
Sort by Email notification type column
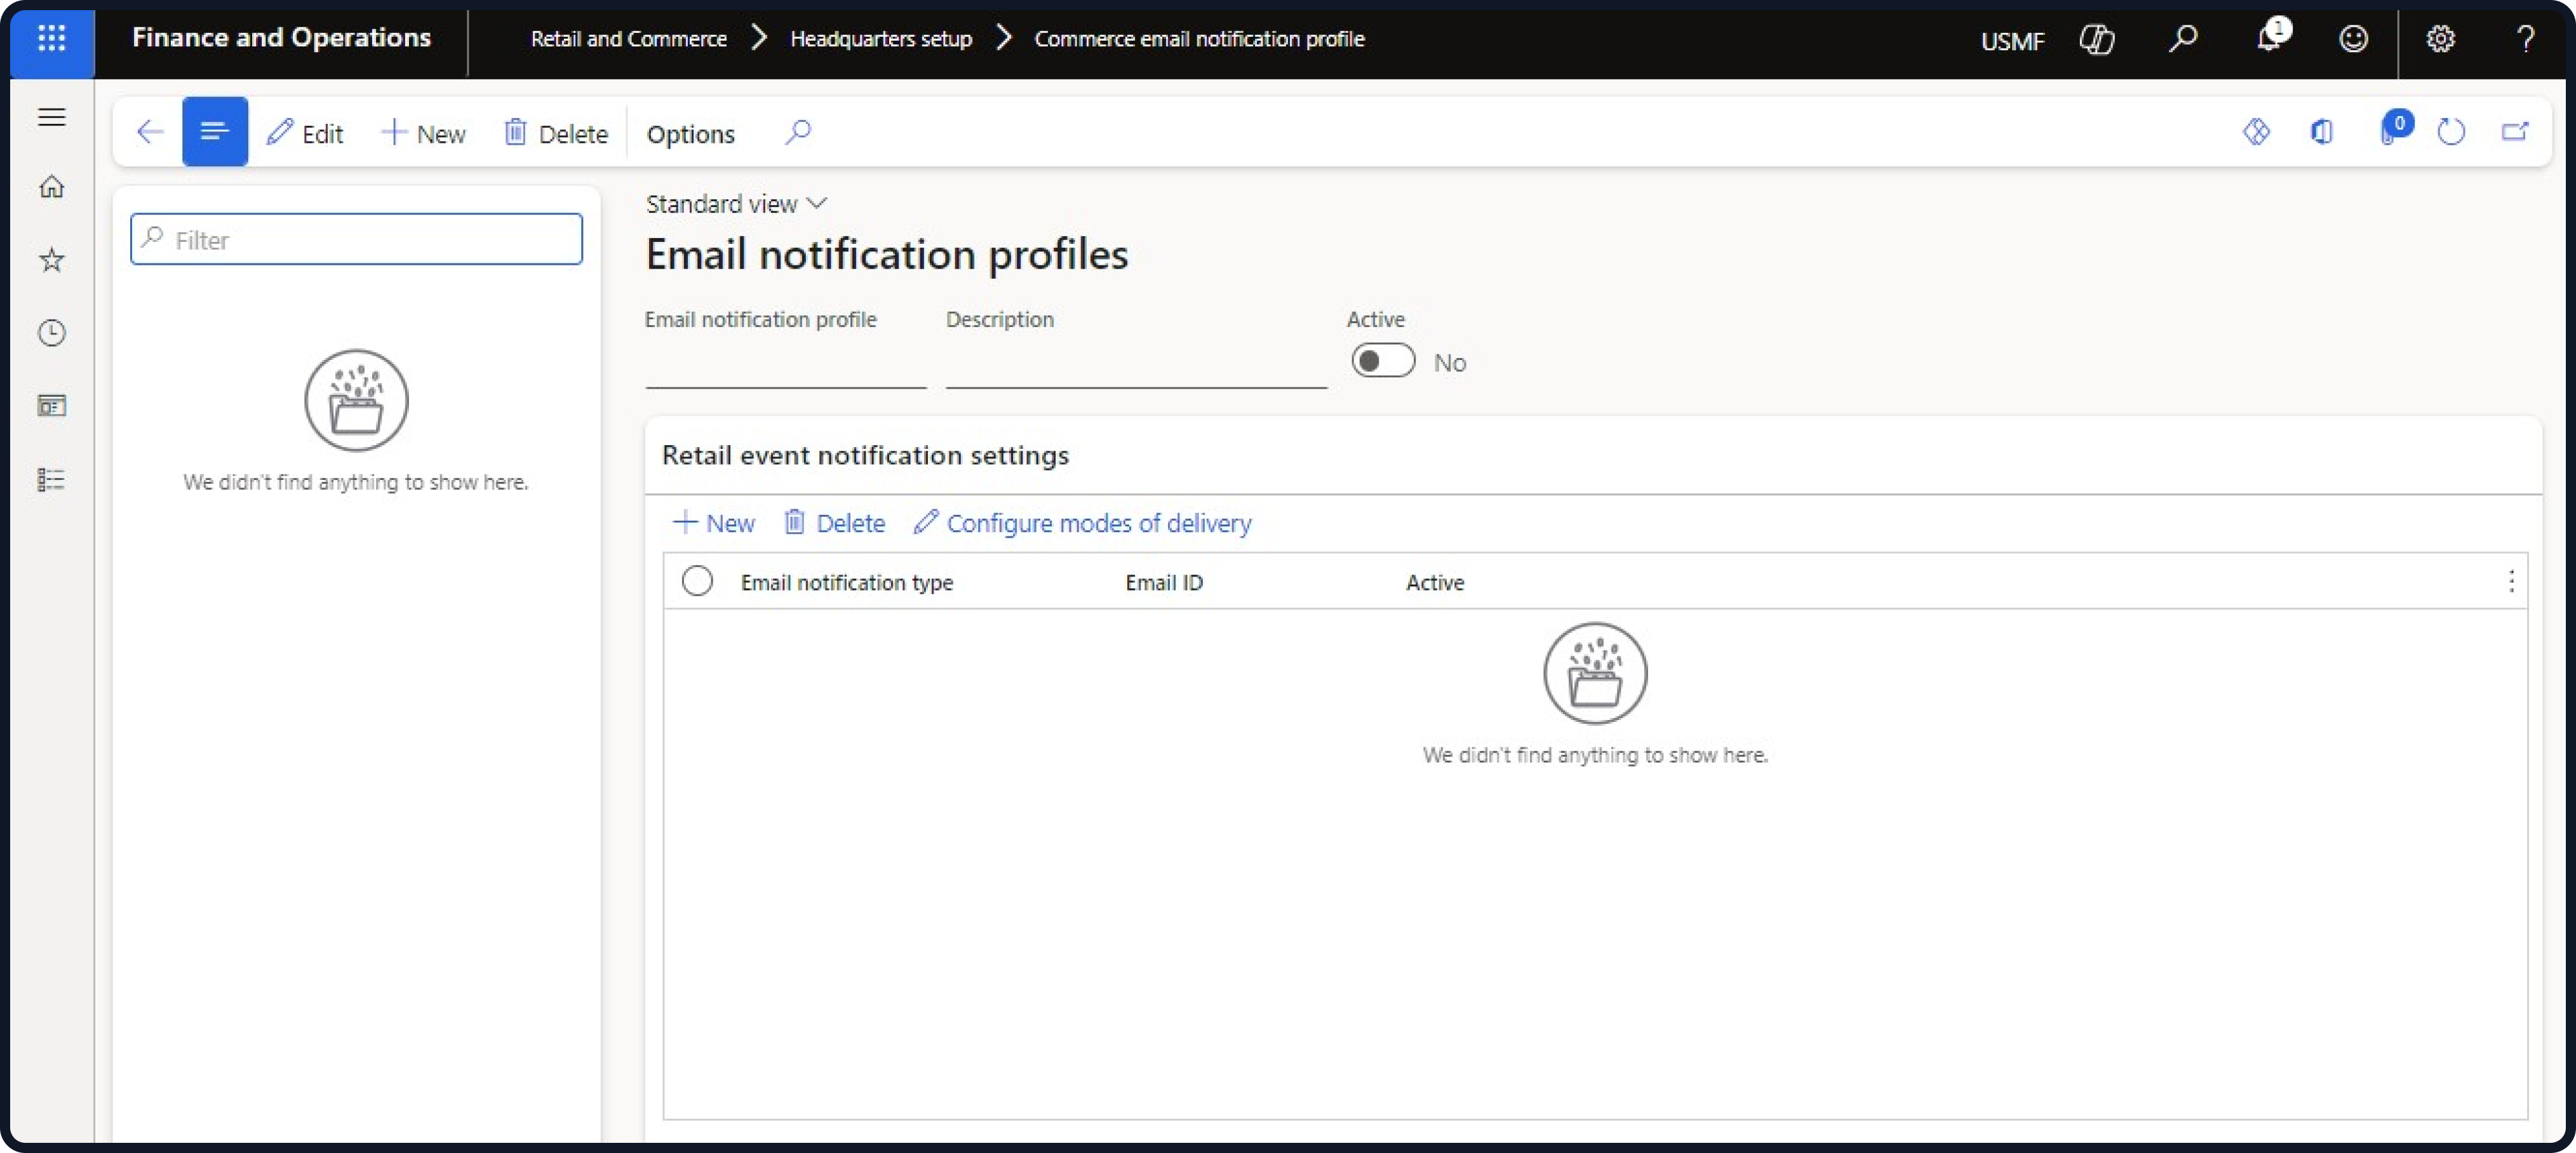click(846, 583)
